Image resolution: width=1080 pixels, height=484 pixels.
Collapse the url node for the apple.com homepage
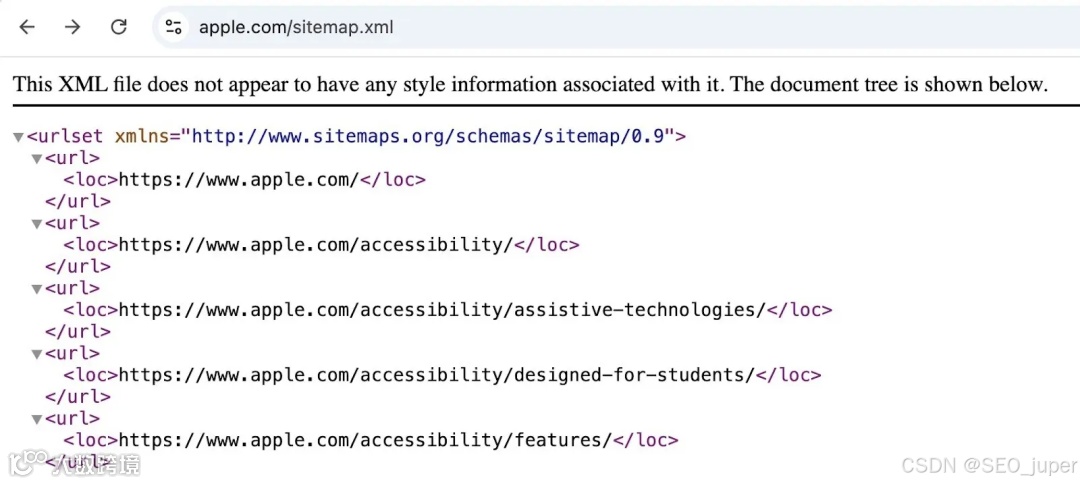click(x=37, y=158)
